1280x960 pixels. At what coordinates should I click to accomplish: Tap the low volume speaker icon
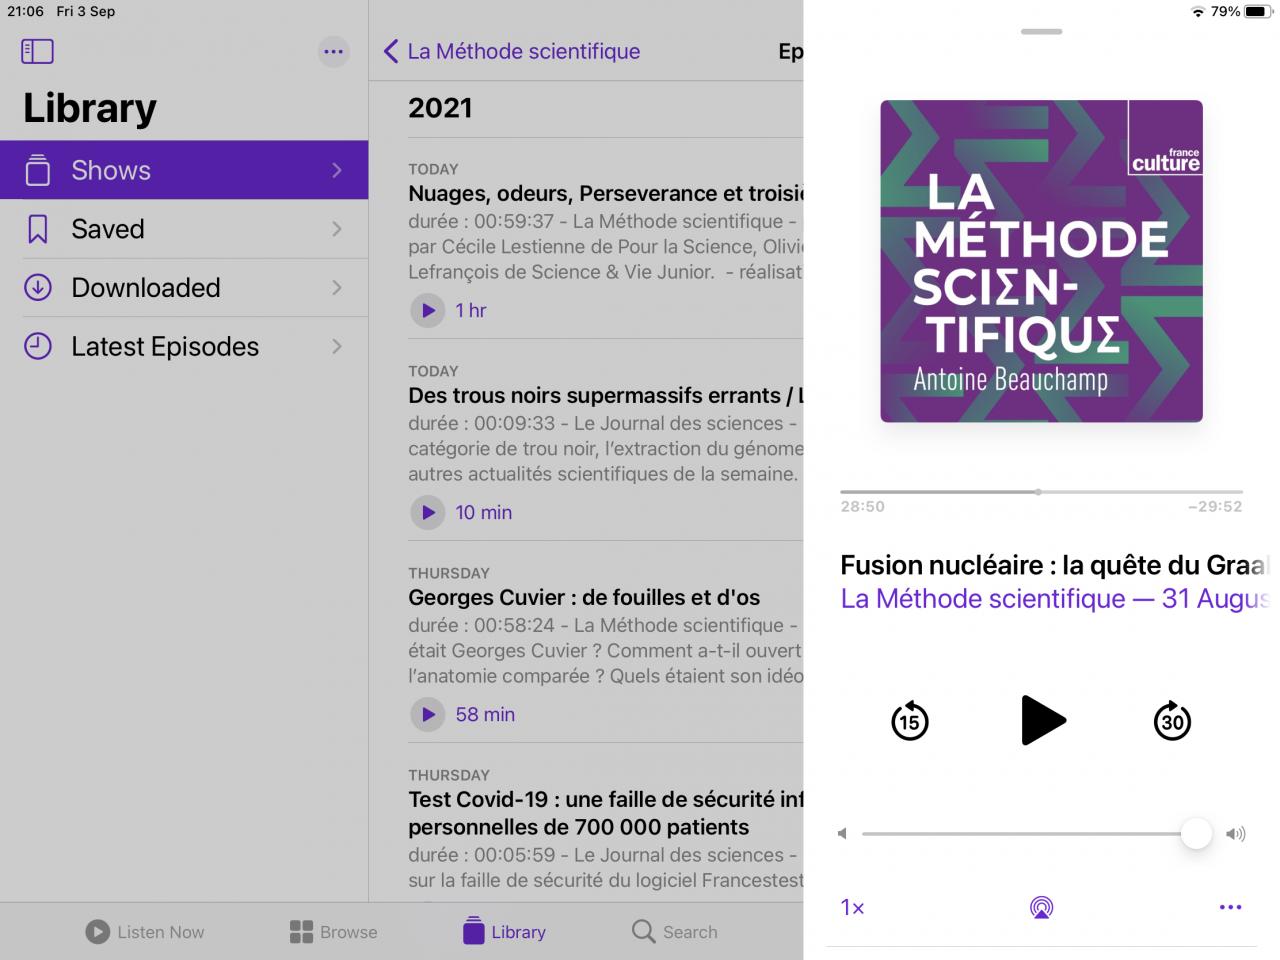click(x=843, y=833)
